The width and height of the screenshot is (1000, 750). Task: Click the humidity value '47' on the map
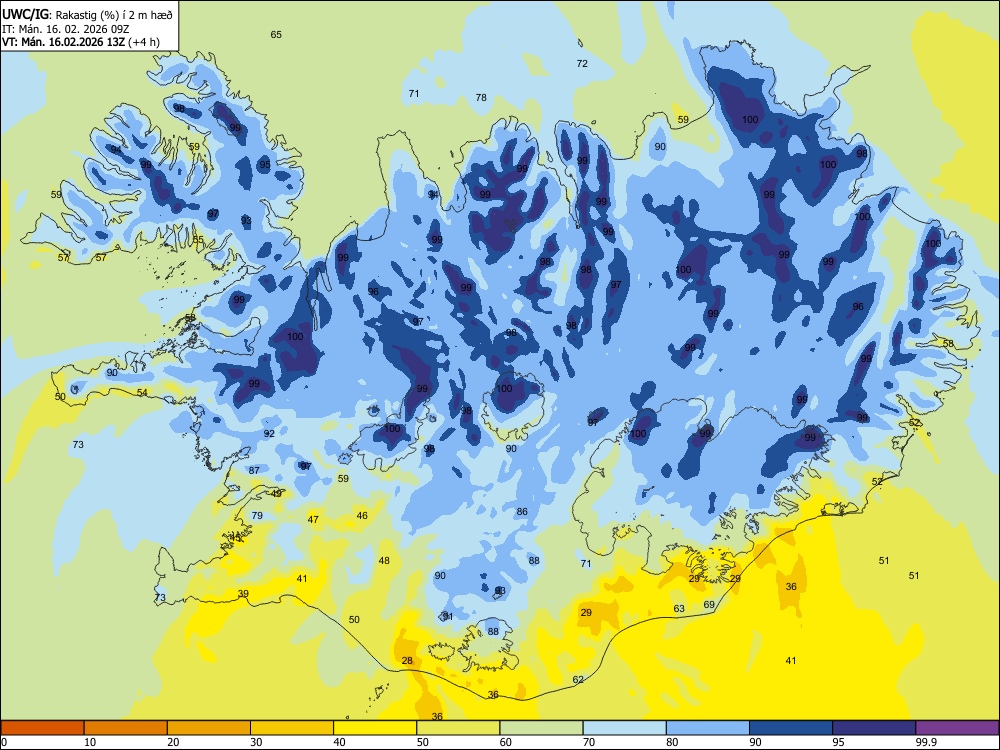pos(313,519)
